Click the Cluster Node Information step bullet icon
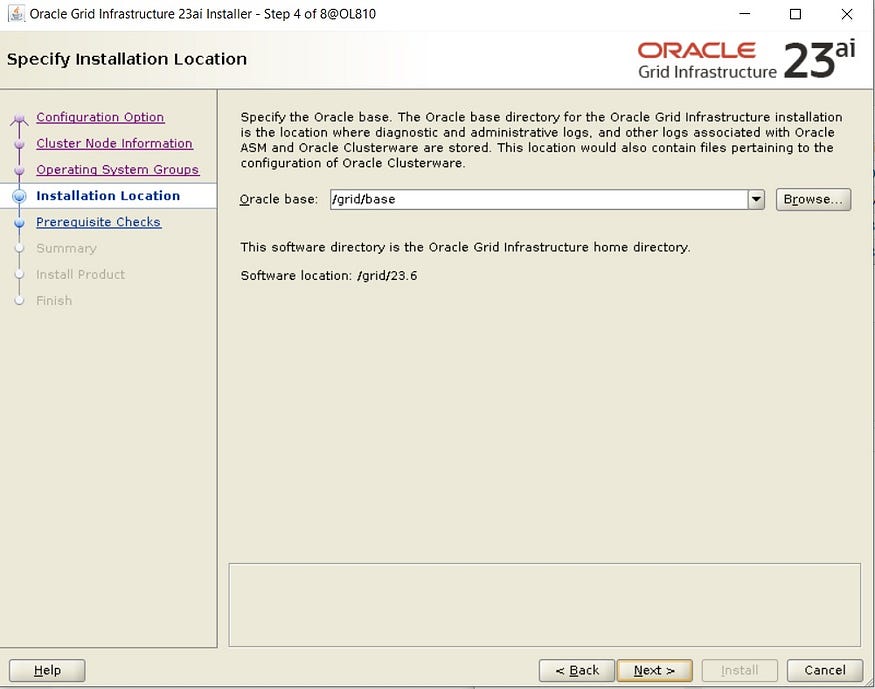The height and width of the screenshot is (689, 875). coord(20,143)
